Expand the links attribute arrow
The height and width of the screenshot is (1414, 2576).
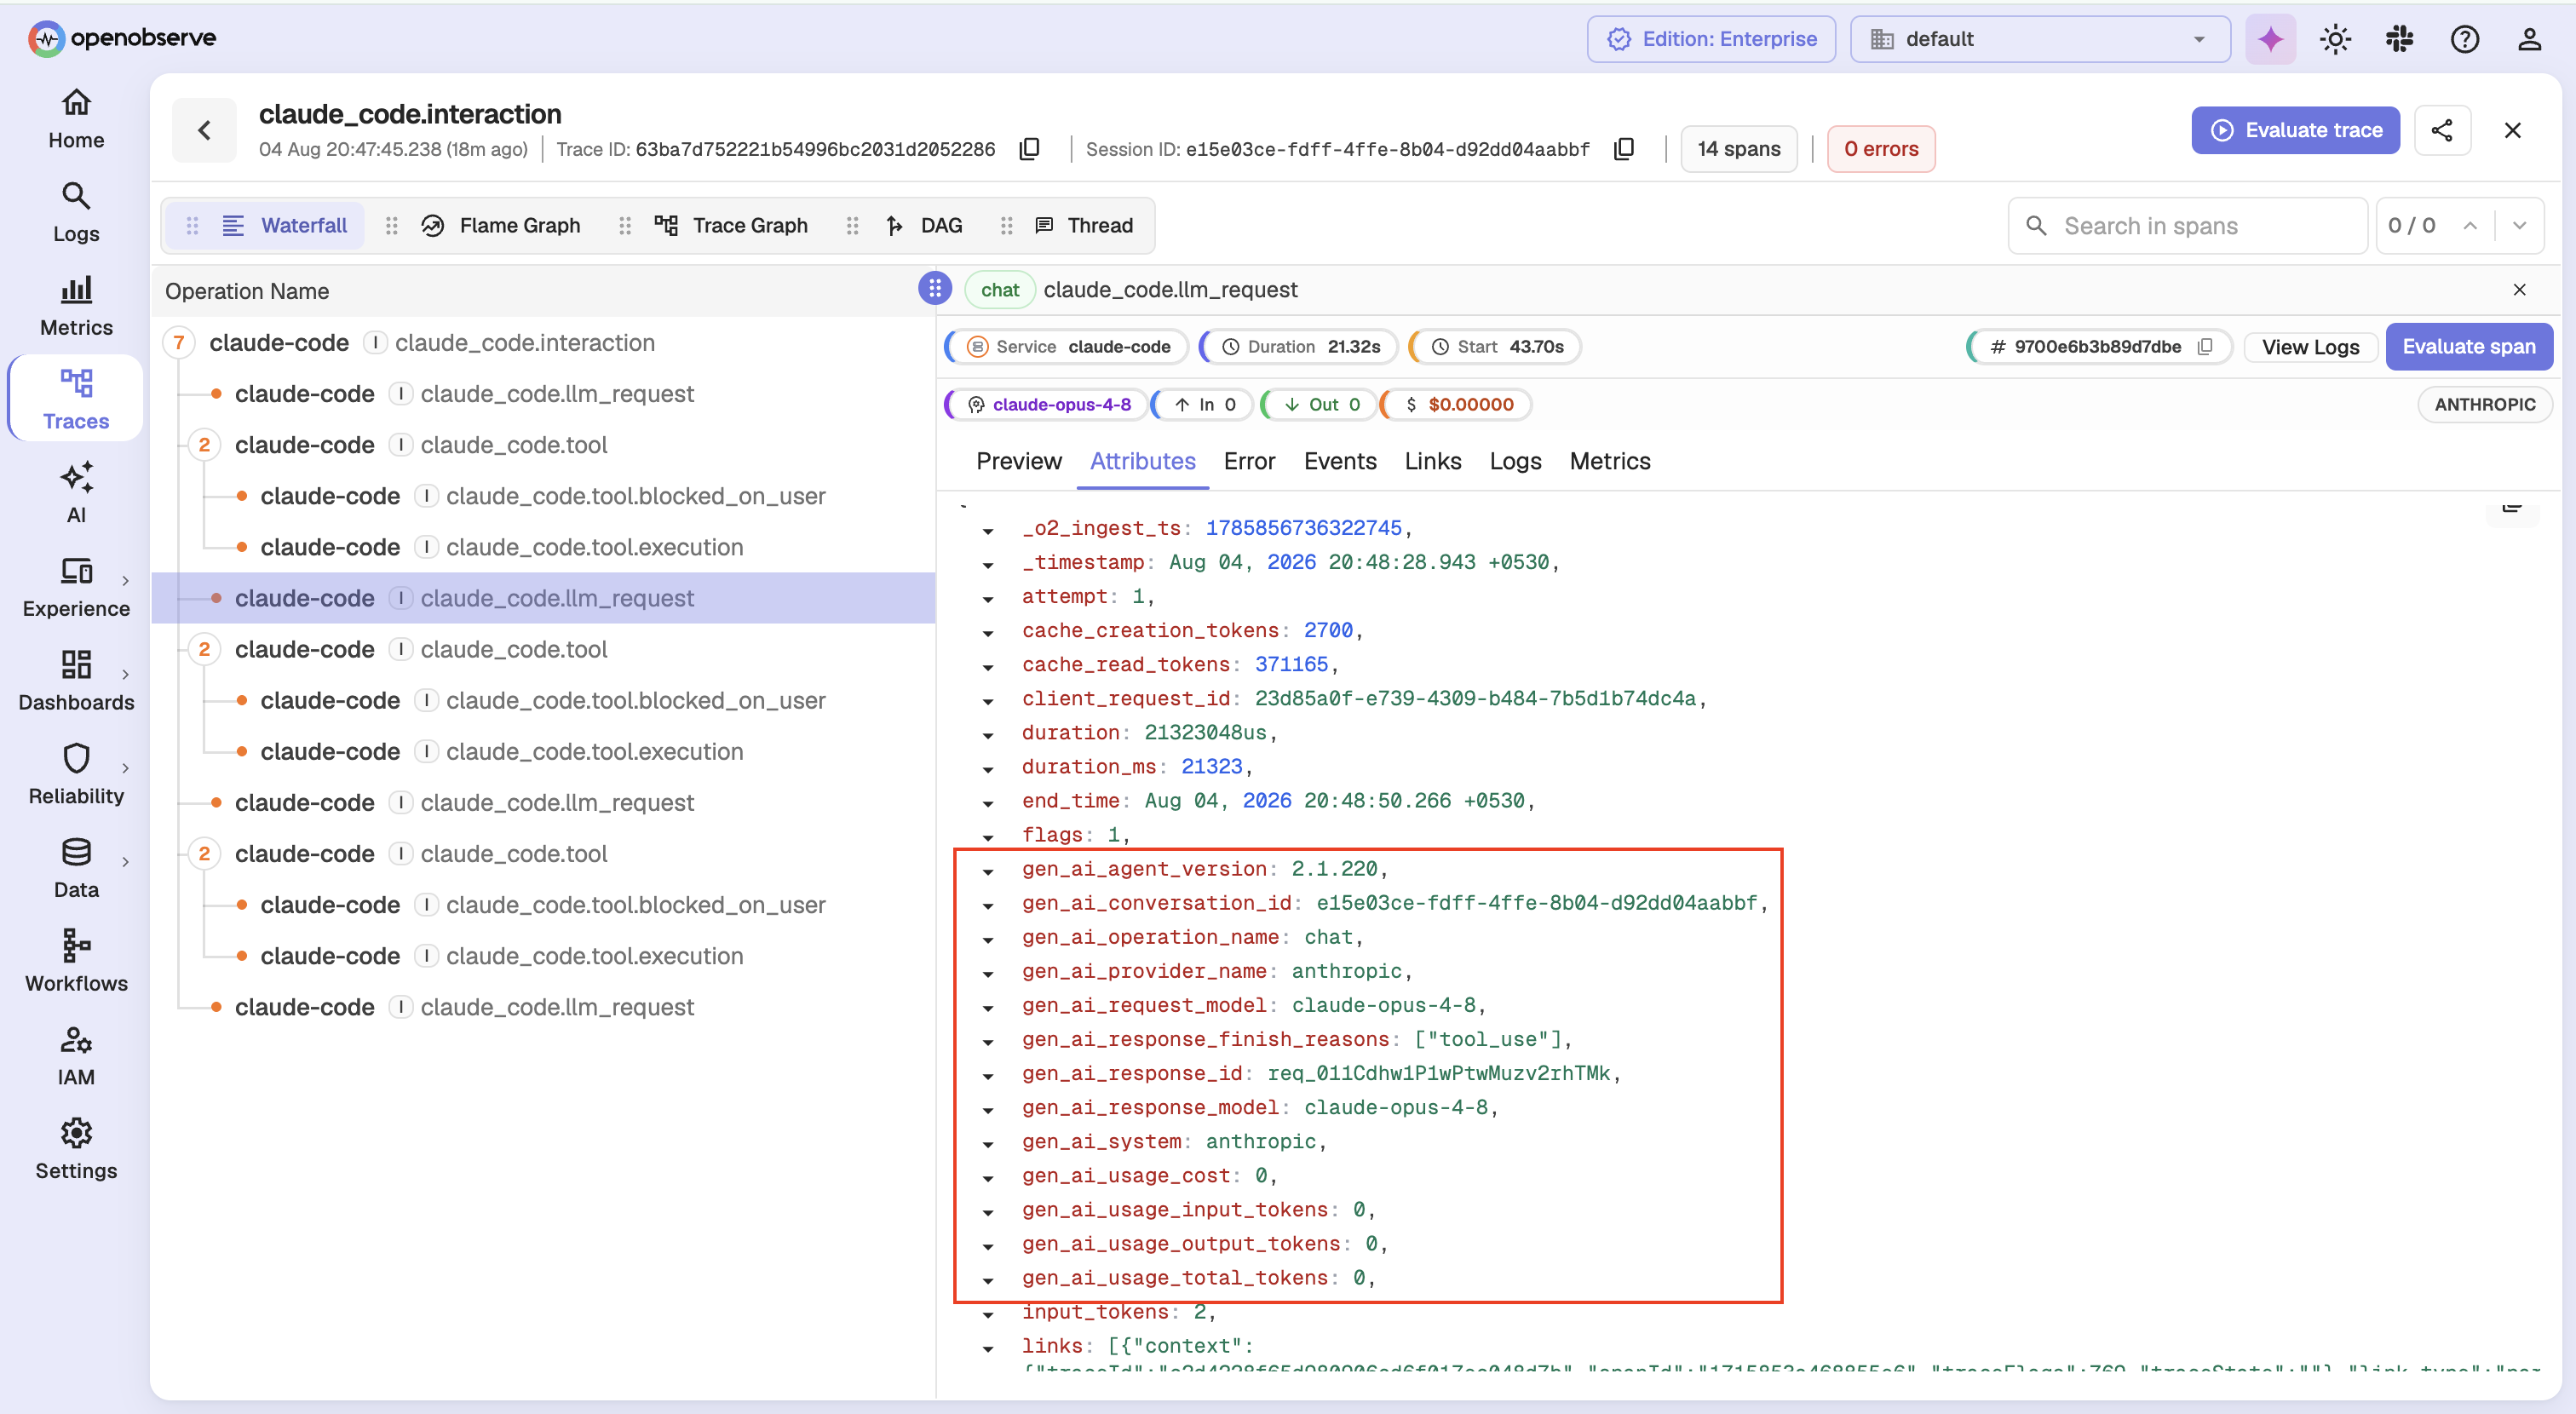987,1349
